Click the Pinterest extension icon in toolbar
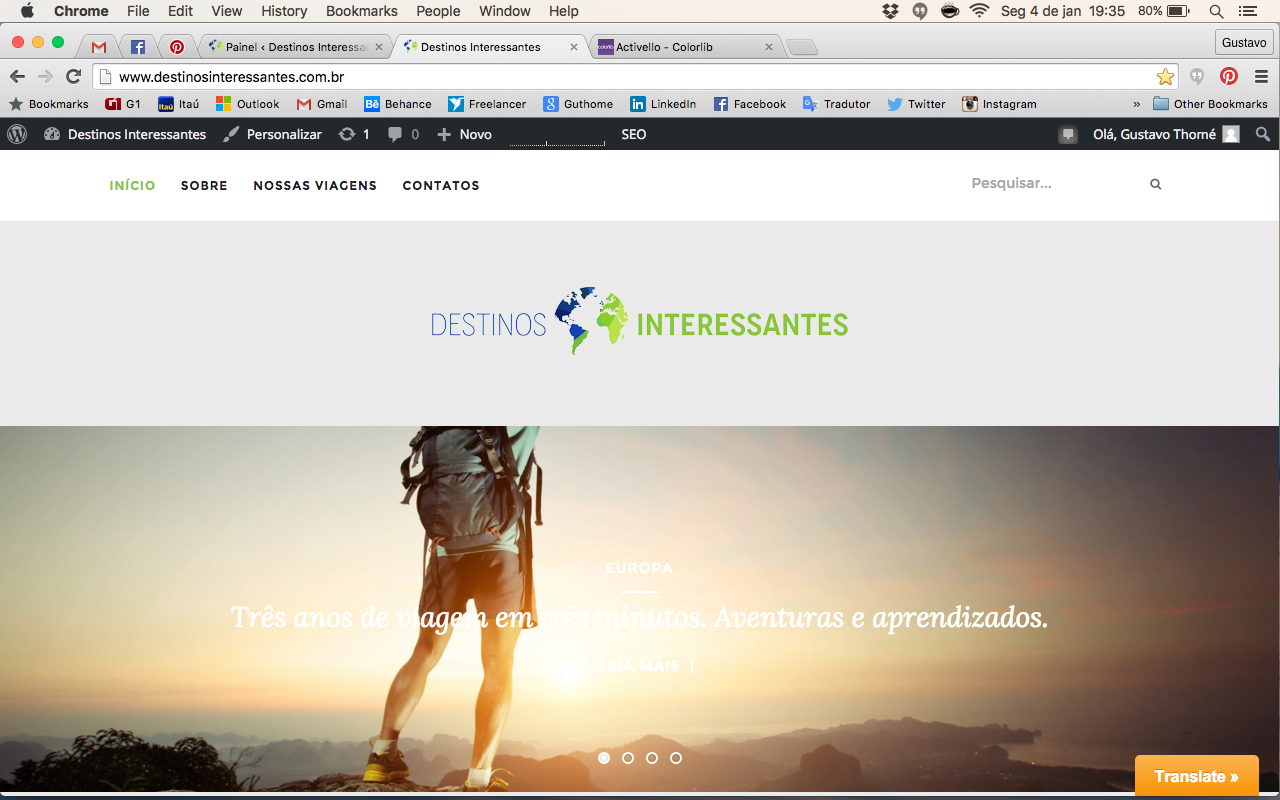1280x800 pixels. (x=1229, y=76)
